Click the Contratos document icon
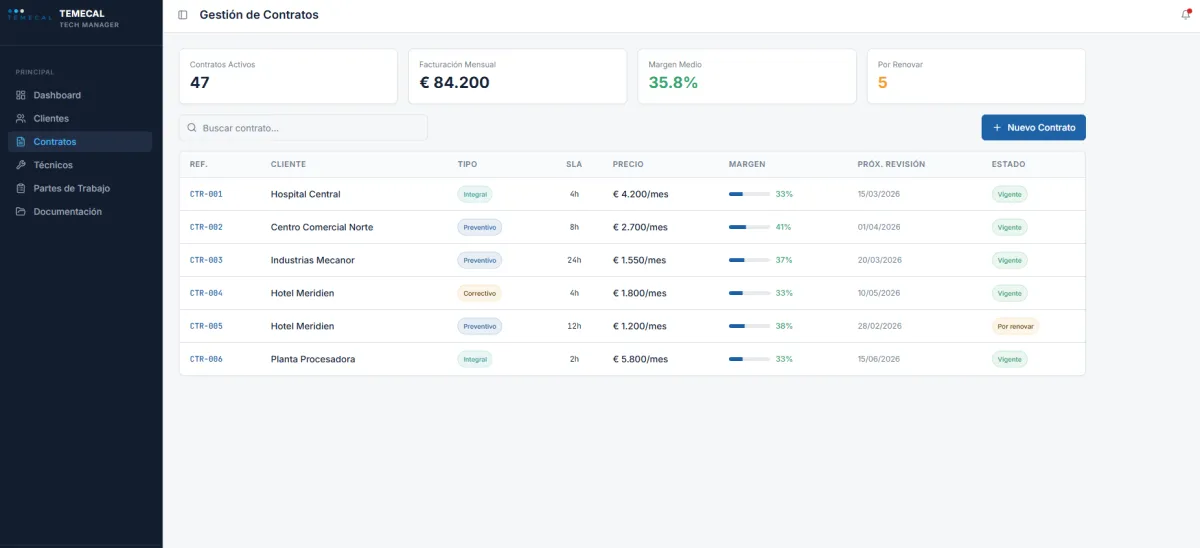 21,142
